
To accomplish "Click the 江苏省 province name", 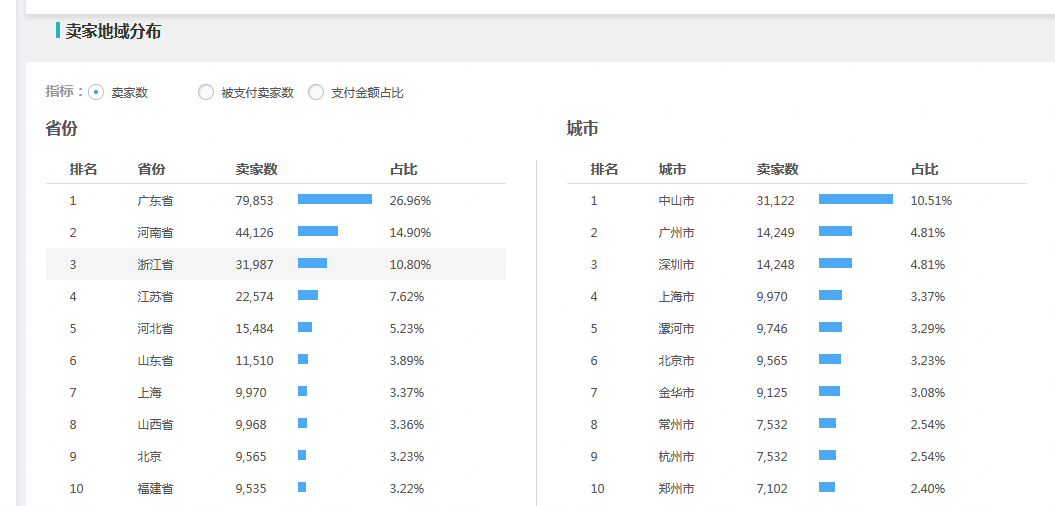I will click(155, 297).
